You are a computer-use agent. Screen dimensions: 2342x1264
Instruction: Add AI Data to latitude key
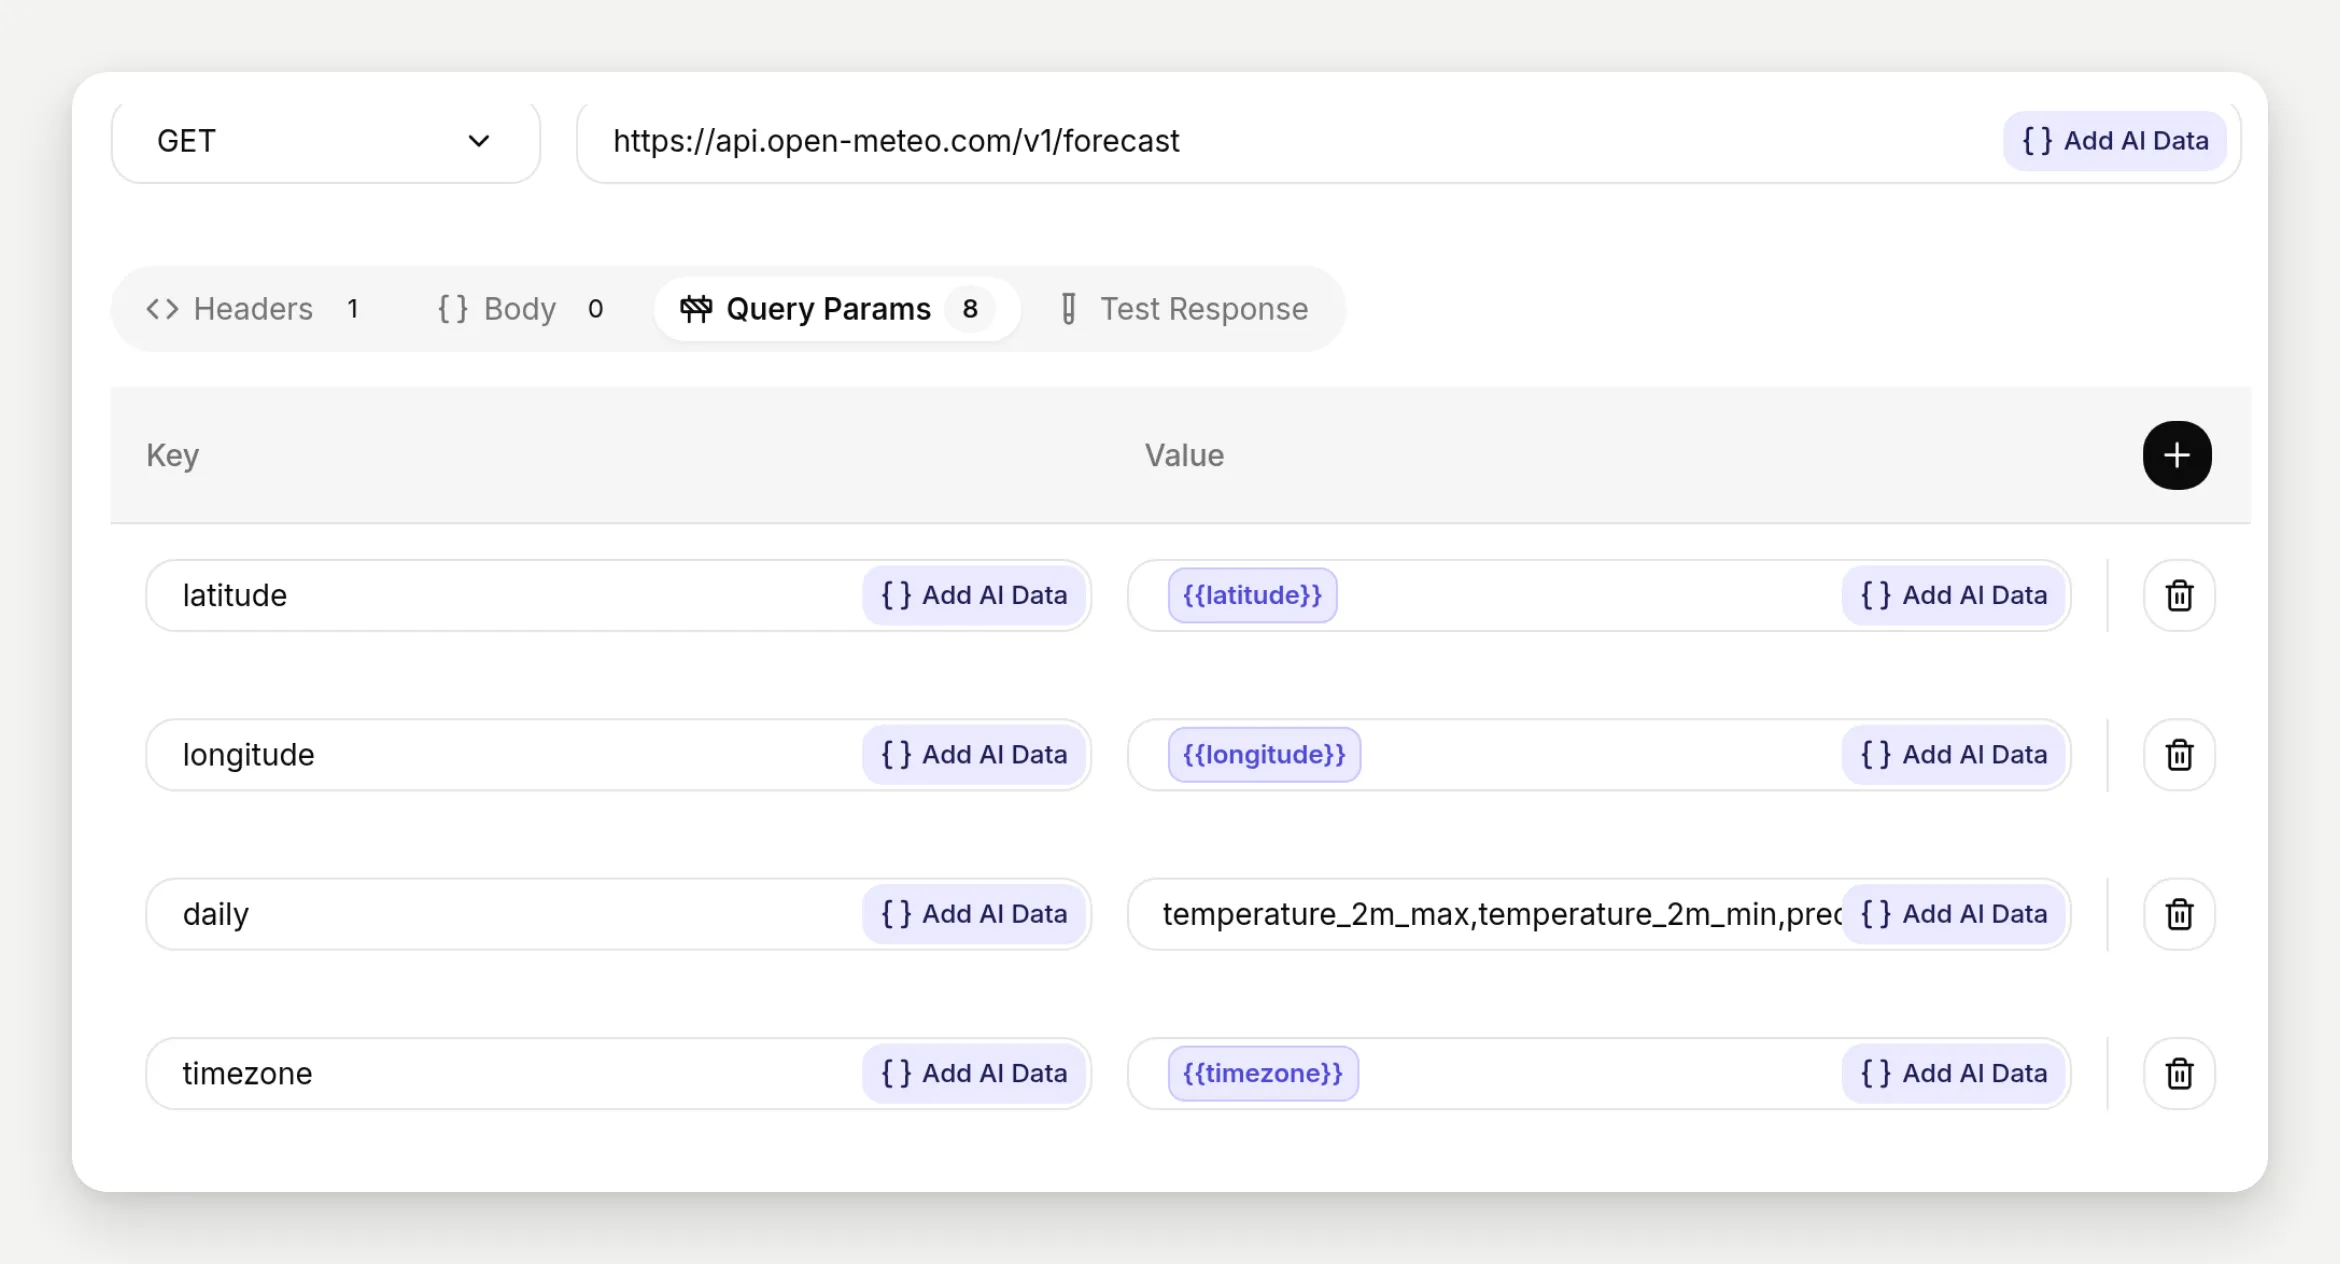(x=975, y=595)
